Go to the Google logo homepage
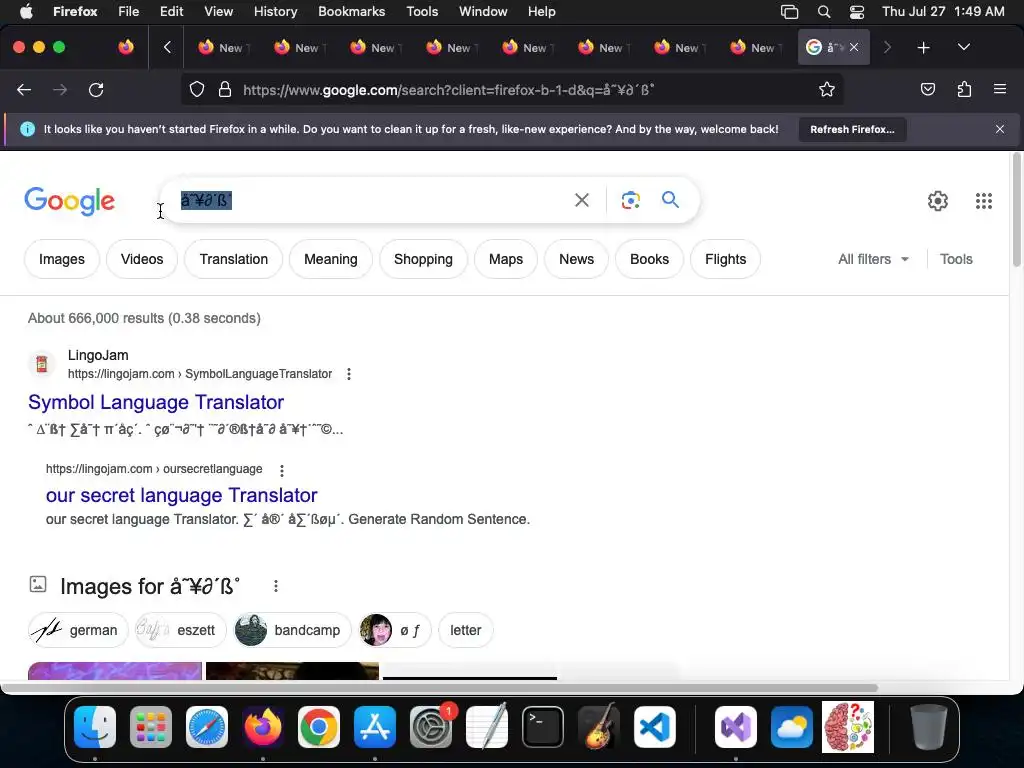The image size is (1024, 768). pyautogui.click(x=70, y=201)
